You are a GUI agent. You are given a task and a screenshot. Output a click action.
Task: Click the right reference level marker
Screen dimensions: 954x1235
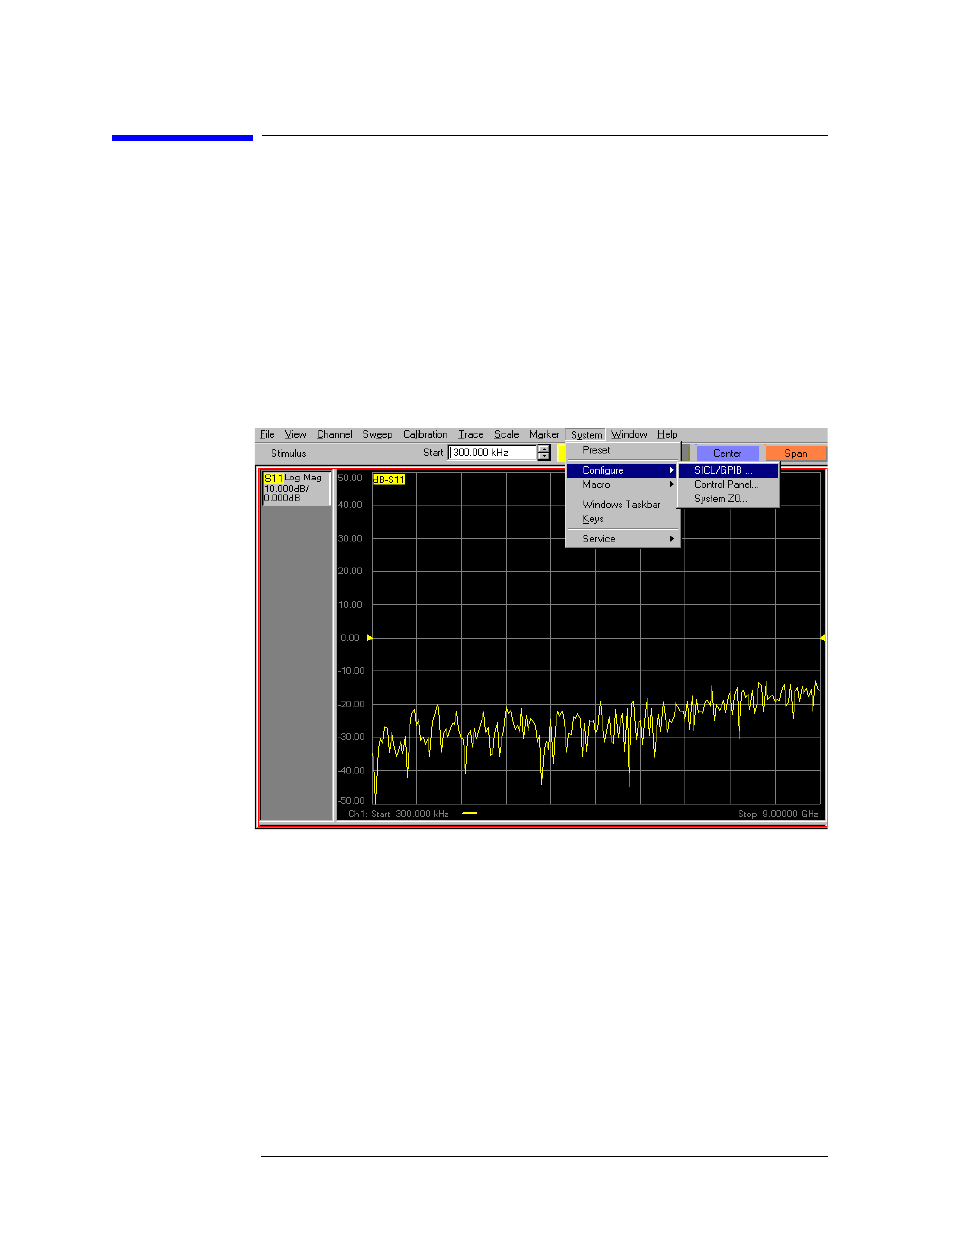pyautogui.click(x=822, y=638)
